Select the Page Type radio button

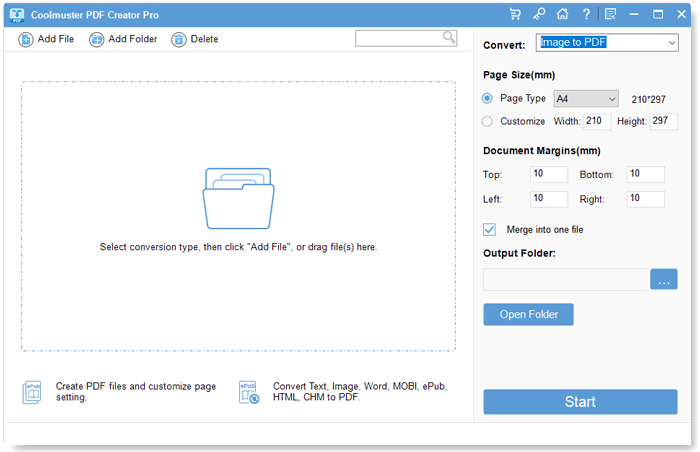click(487, 98)
